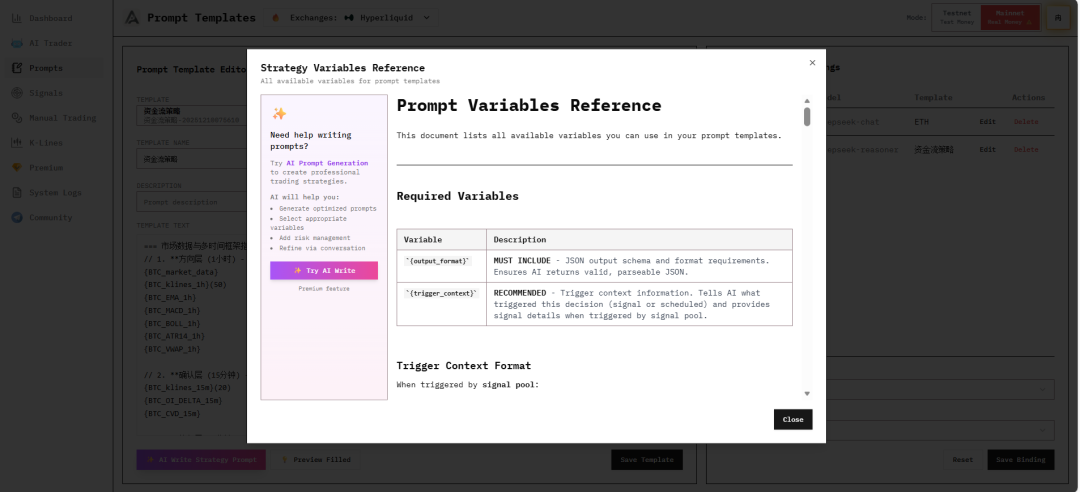Image resolution: width=1080 pixels, height=492 pixels.
Task: Click AI Write Strategy Prompt button
Action: coord(201,460)
